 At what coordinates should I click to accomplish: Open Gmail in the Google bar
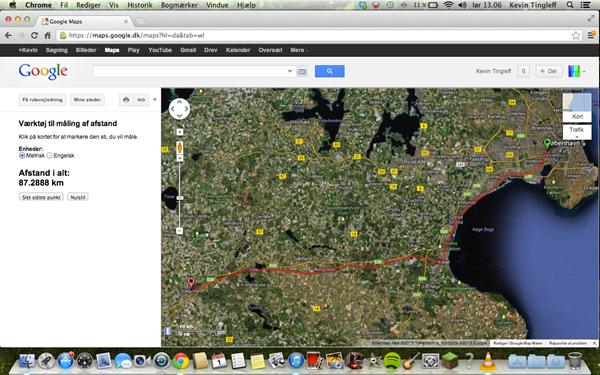pyautogui.click(x=188, y=50)
